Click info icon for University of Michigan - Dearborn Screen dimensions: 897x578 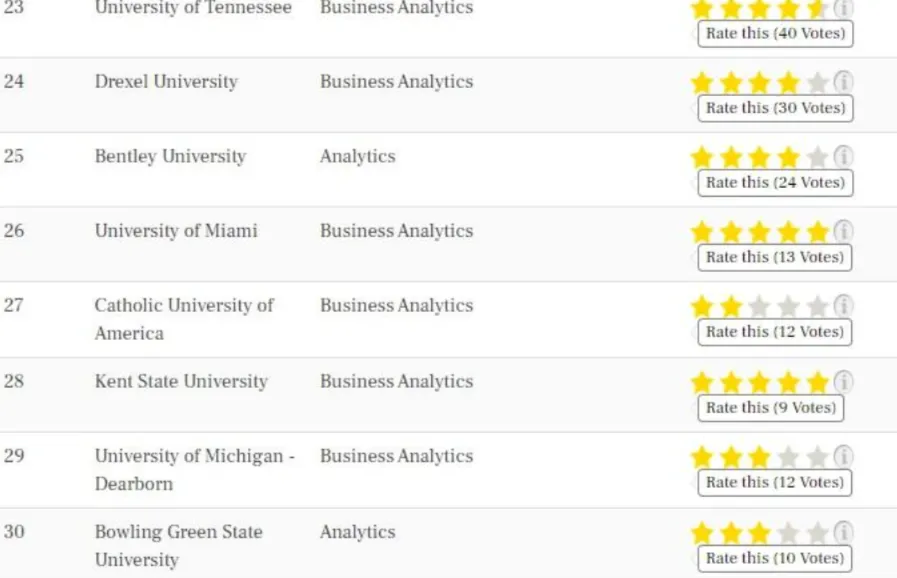[844, 457]
